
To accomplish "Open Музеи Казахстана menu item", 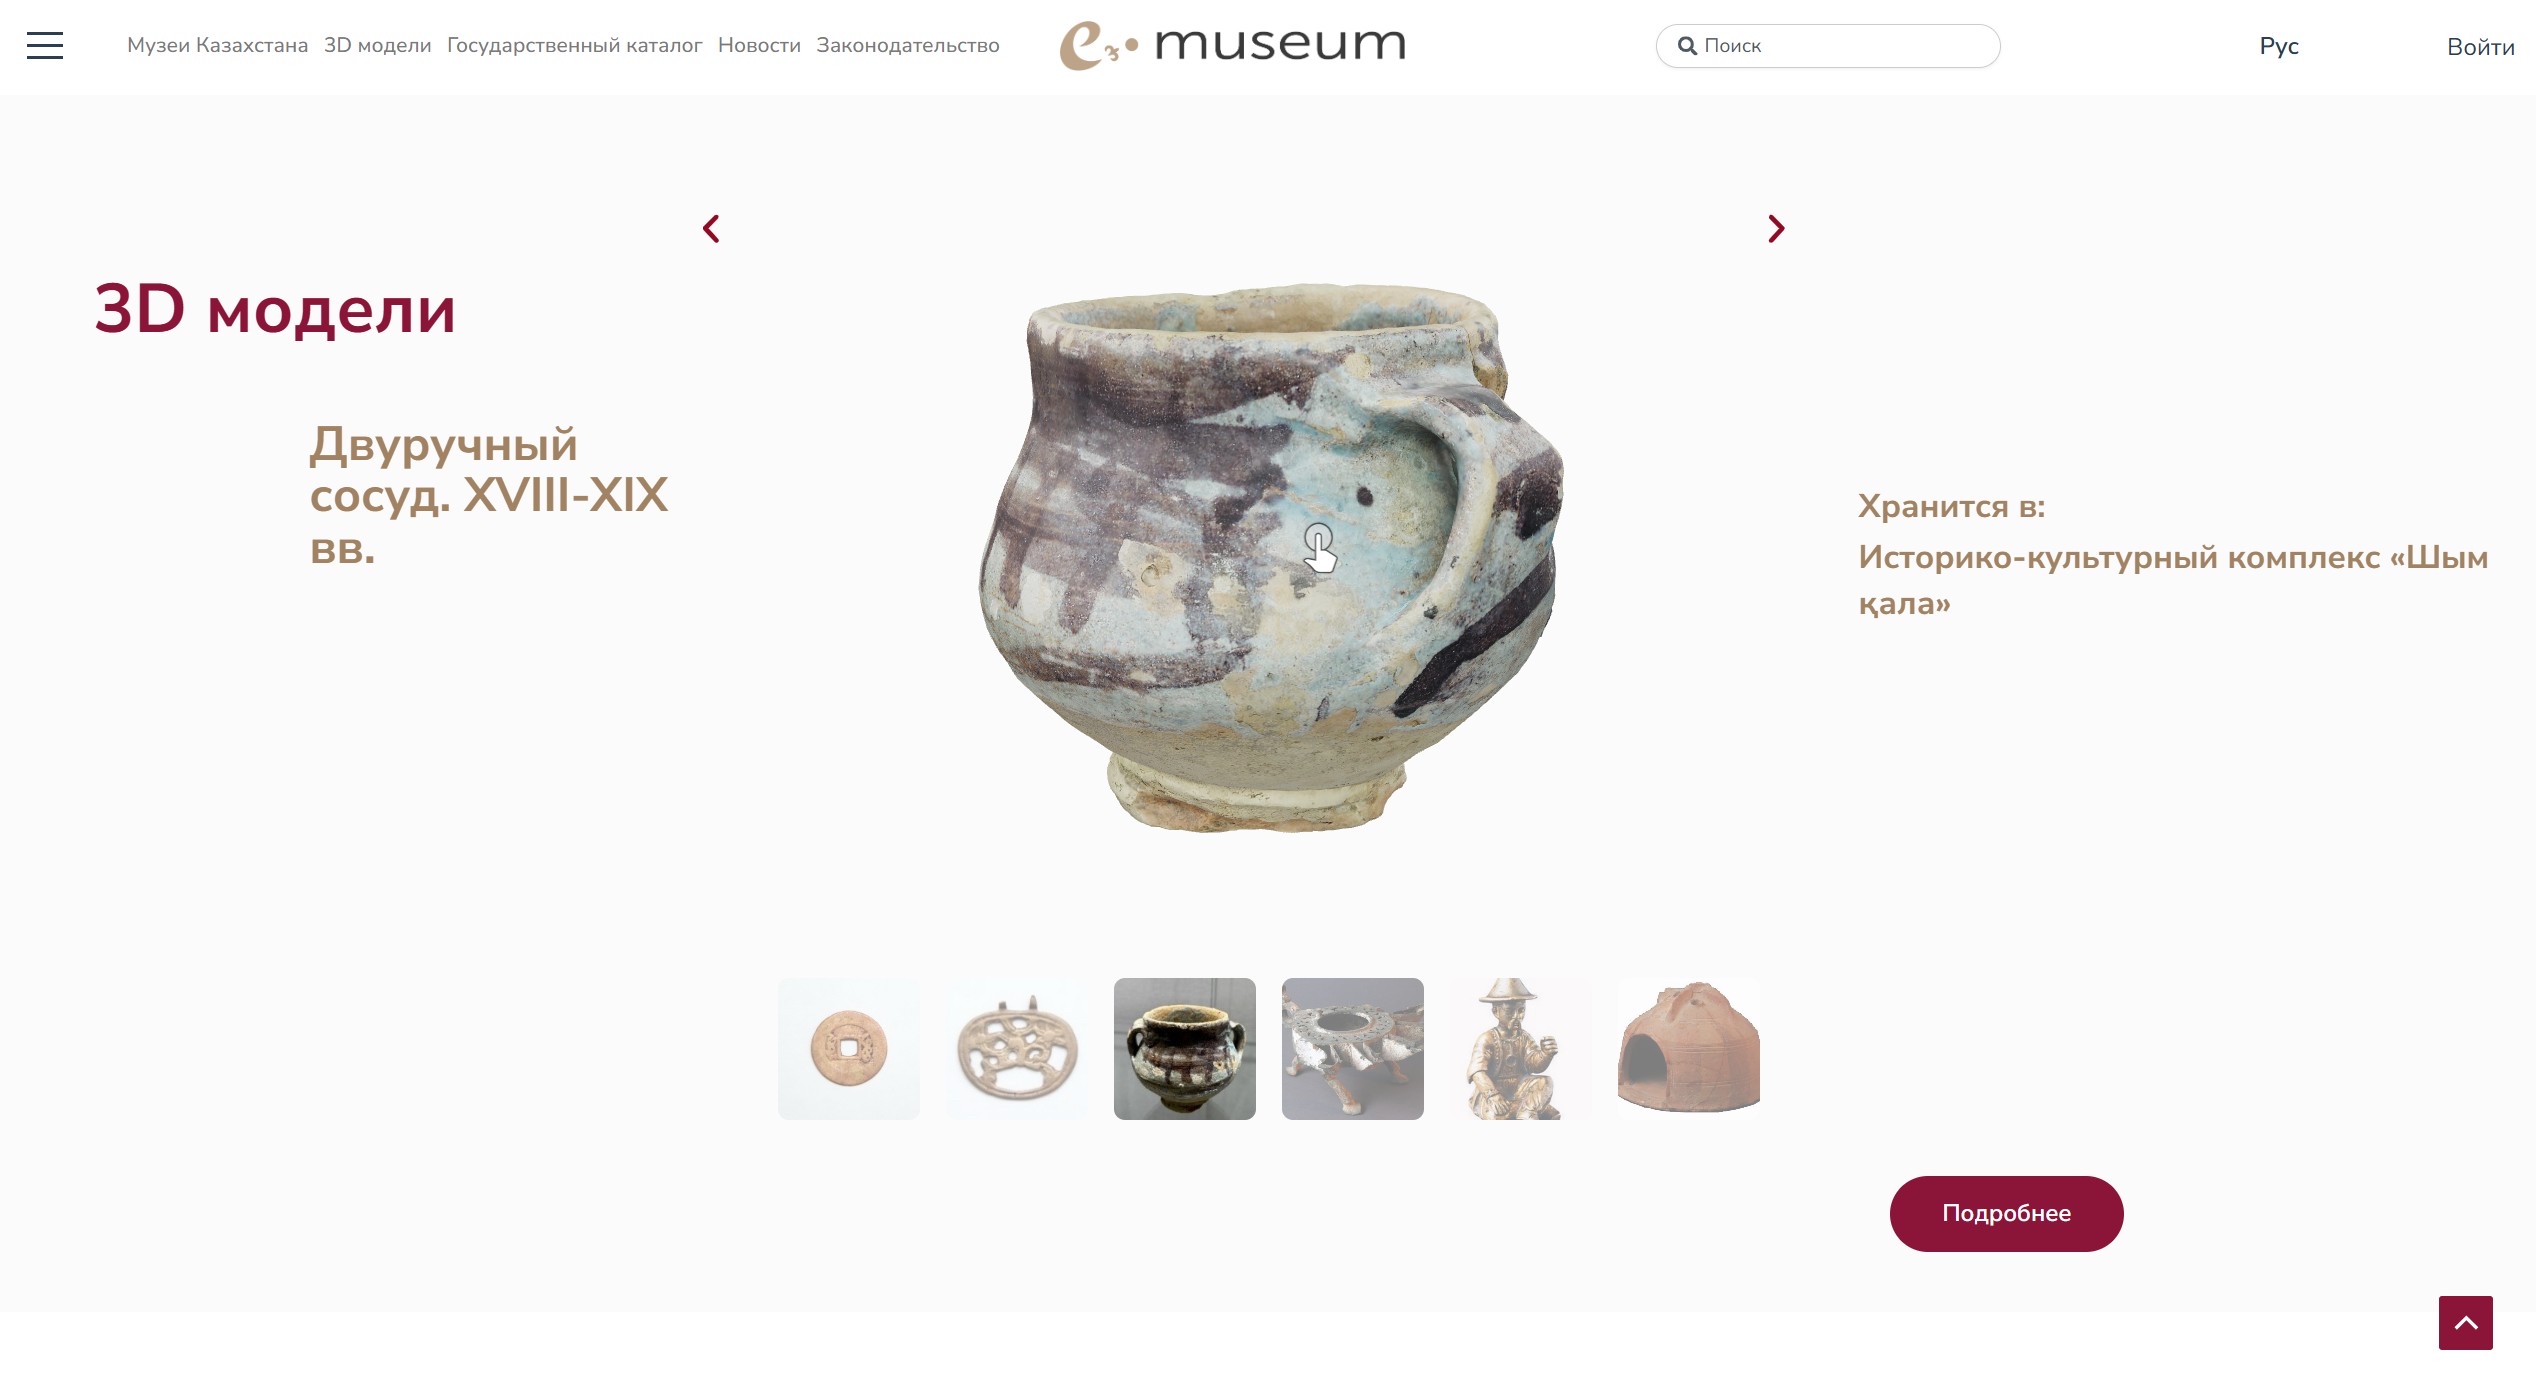I will click(x=217, y=46).
